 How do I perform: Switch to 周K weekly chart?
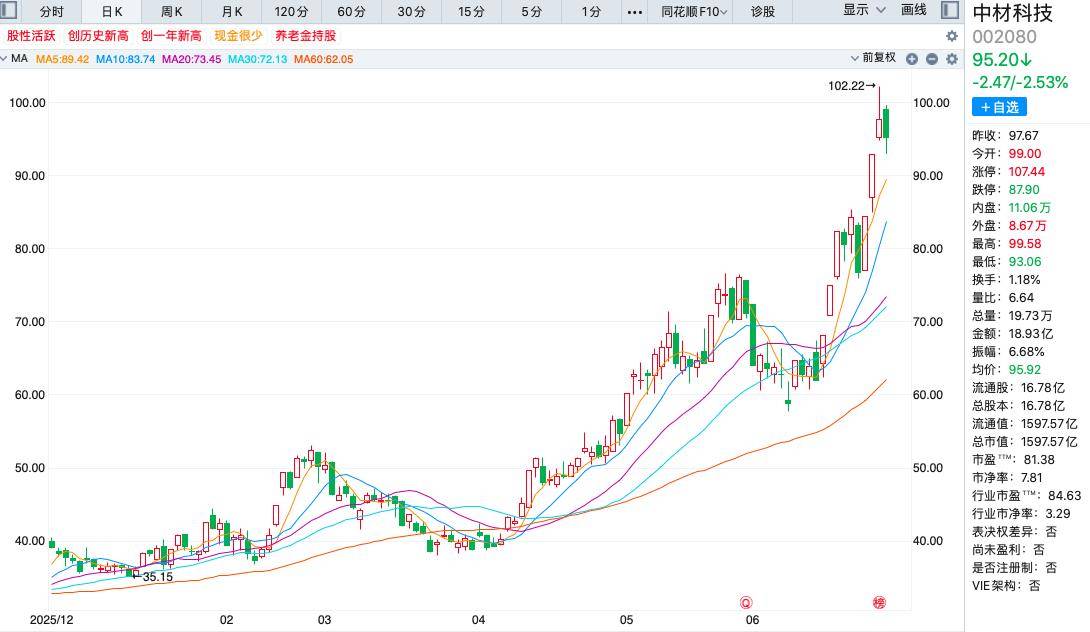172,12
